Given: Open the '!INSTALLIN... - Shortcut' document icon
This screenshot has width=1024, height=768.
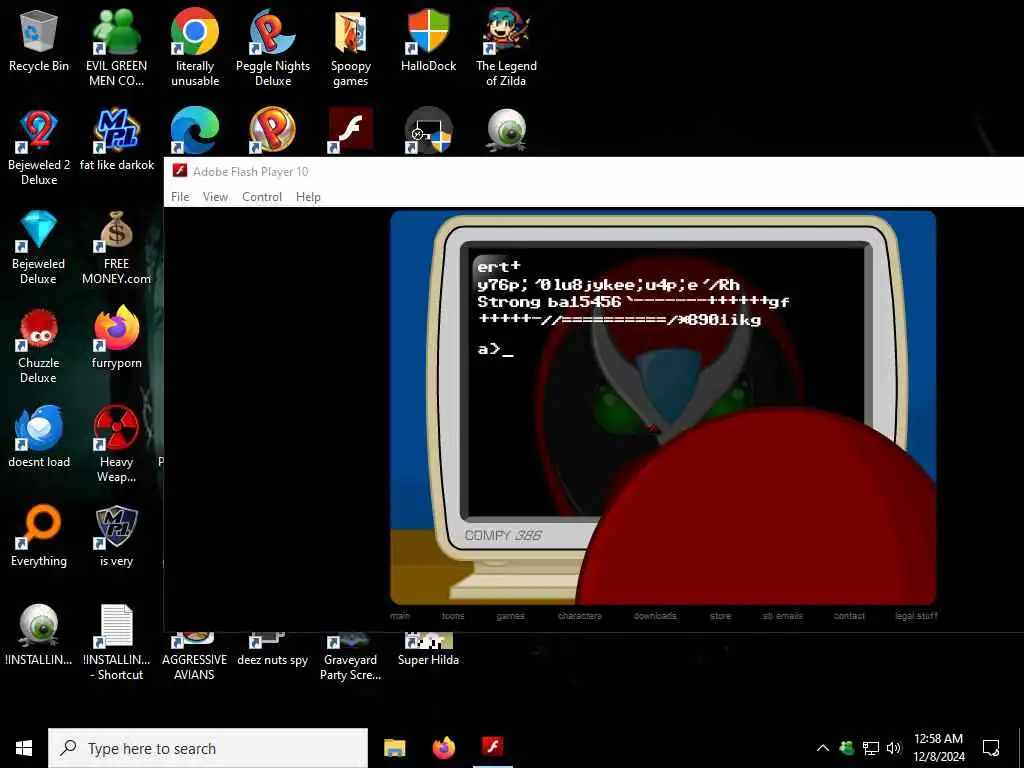Looking at the screenshot, I should pos(116,643).
